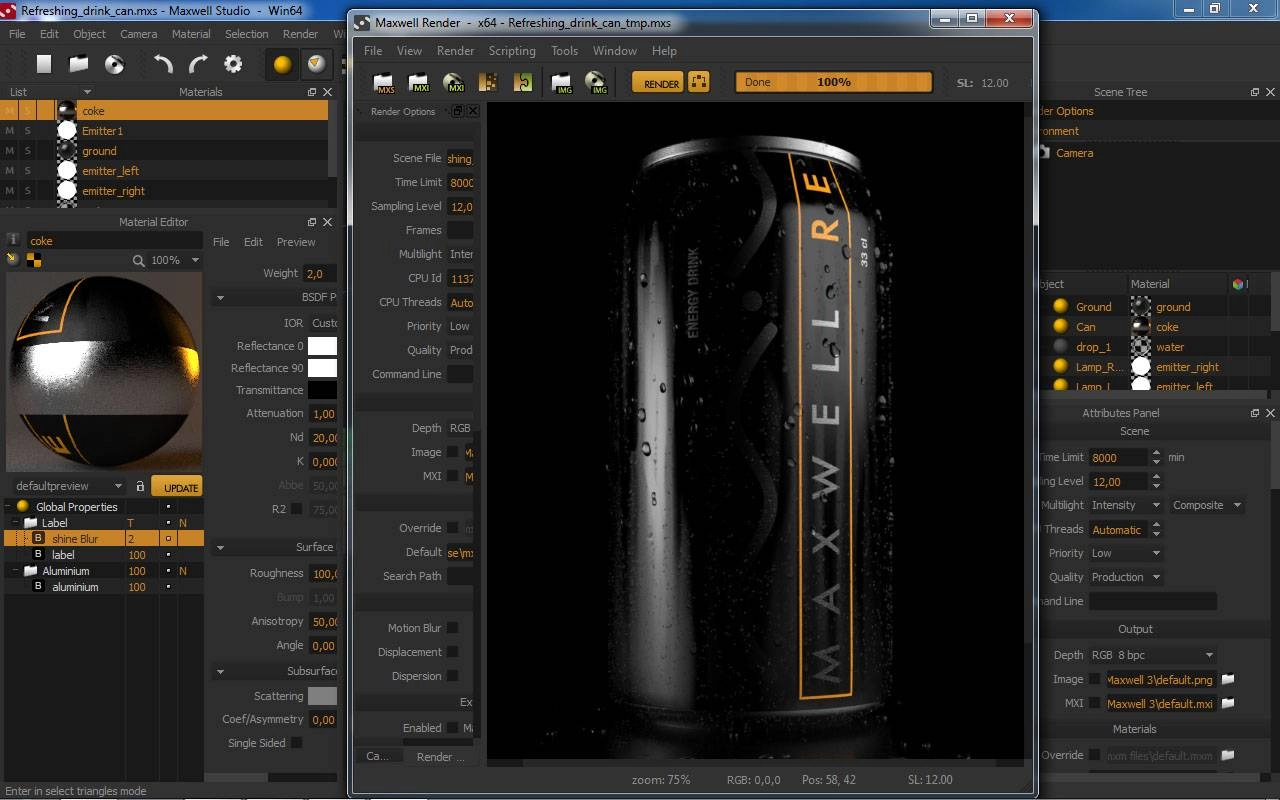Open Selection menu in Maxwell Studio
1280x800 pixels.
[246, 34]
